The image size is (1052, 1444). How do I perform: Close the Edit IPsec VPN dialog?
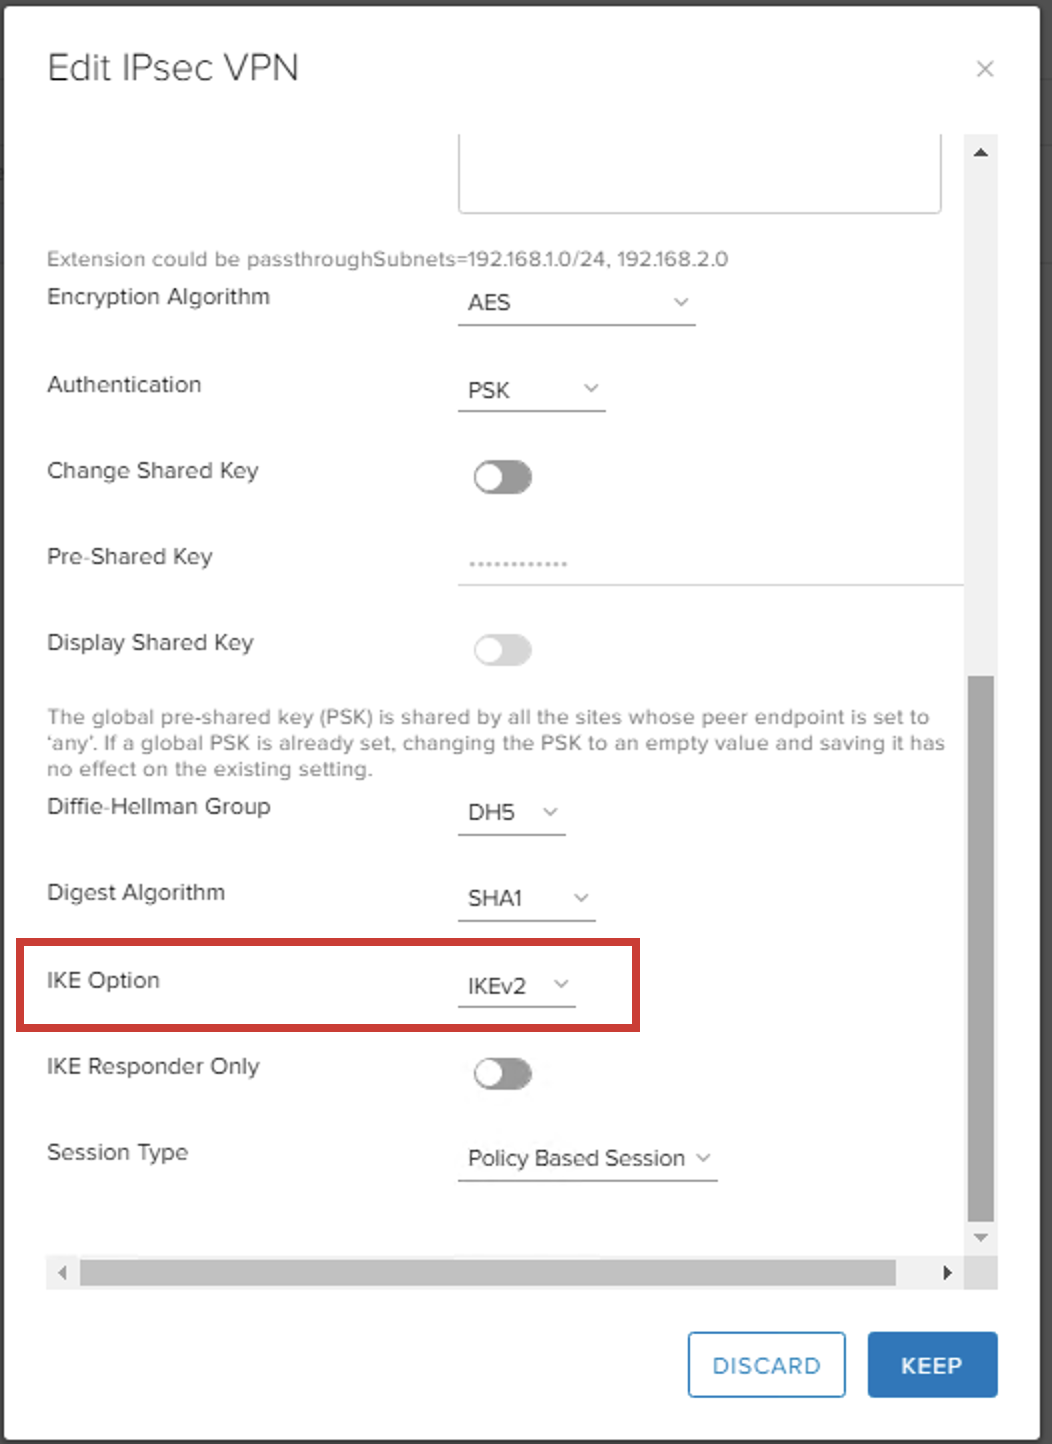click(985, 69)
